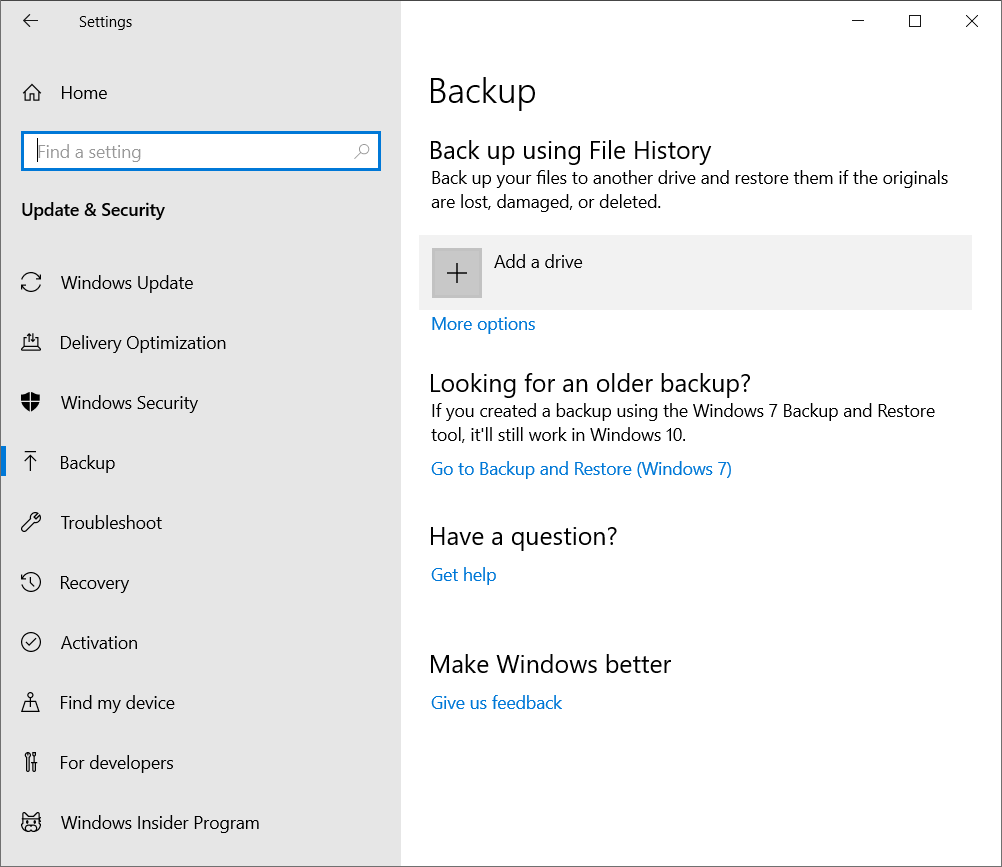Click the Make Windows better heading
1002x867 pixels.
pos(550,664)
